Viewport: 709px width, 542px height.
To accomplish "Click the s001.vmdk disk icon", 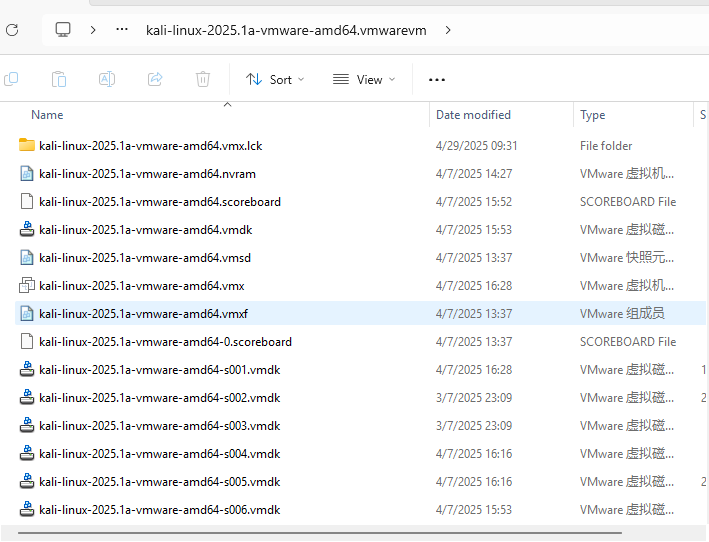I will [27, 369].
